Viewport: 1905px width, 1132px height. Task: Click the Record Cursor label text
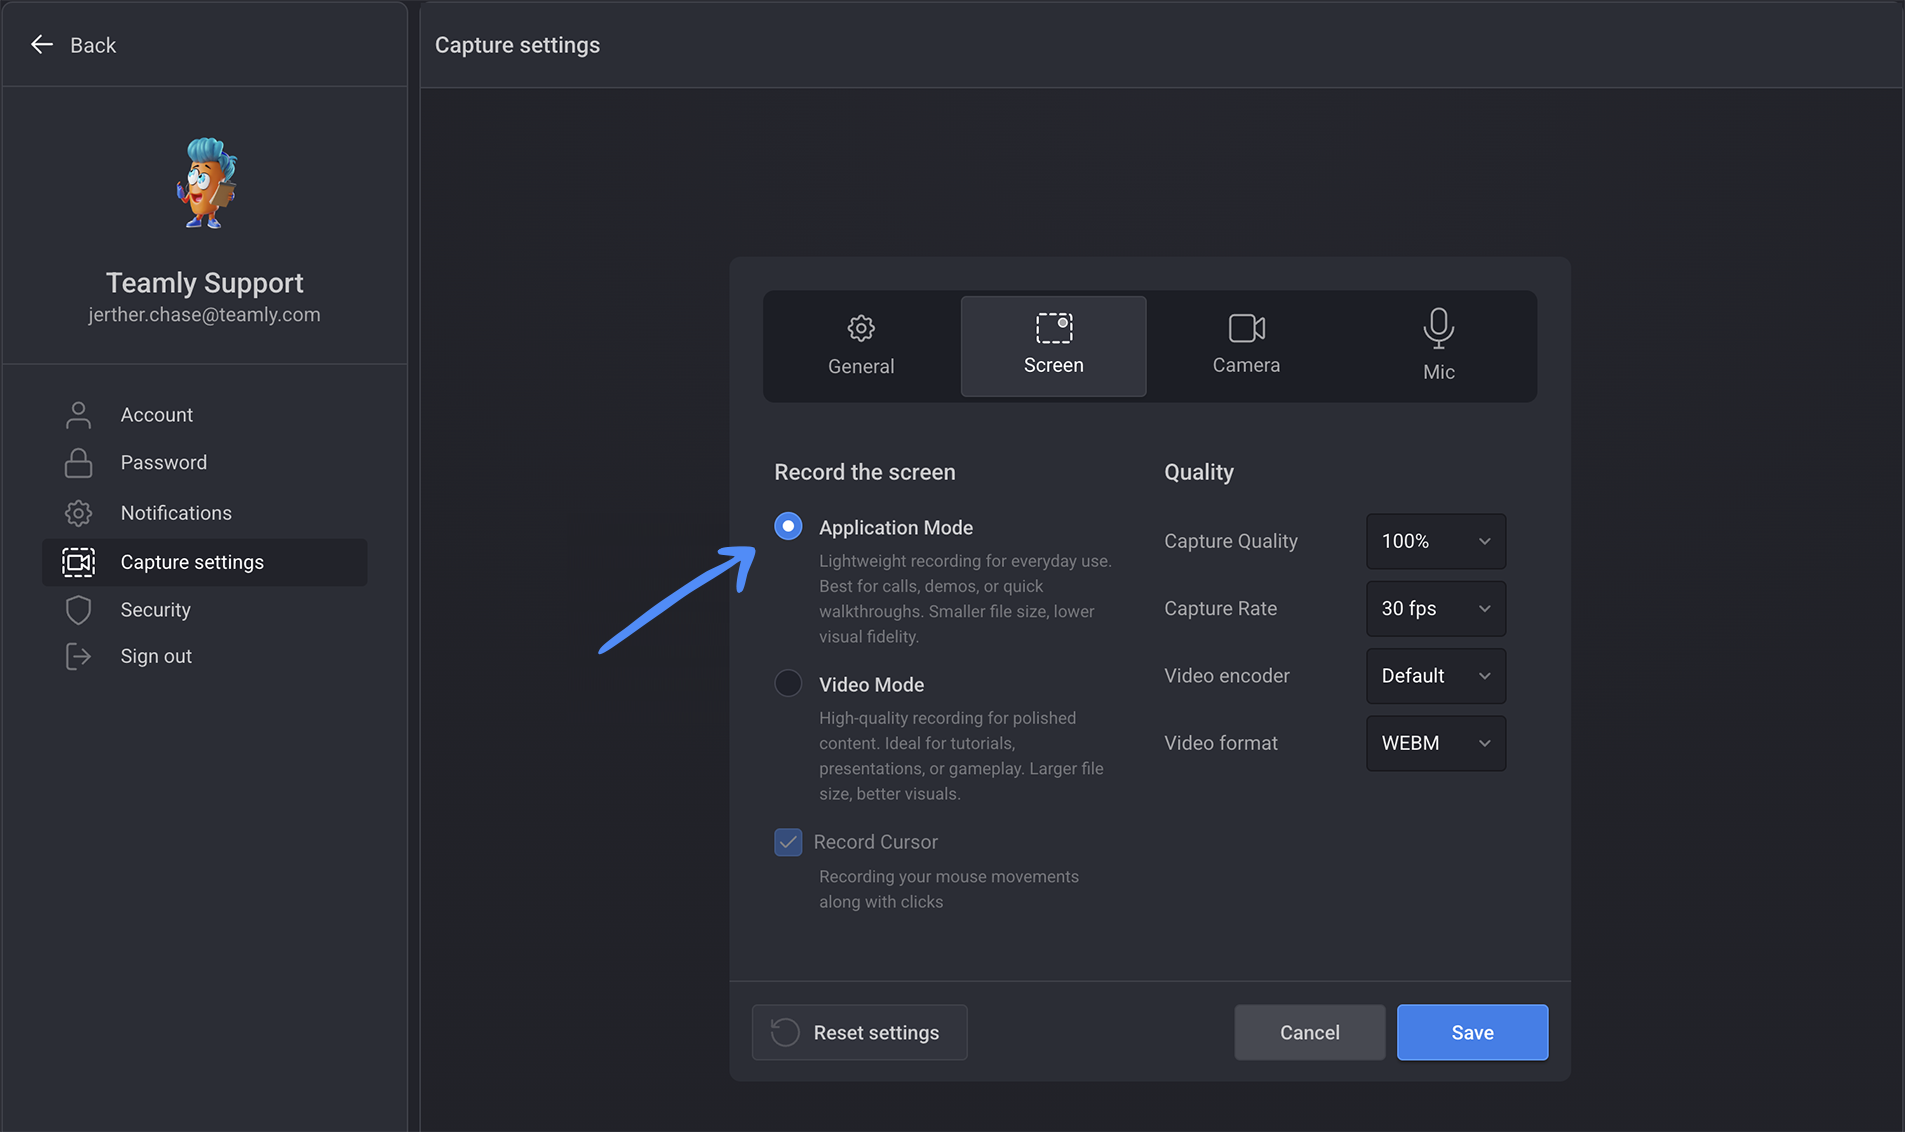(875, 842)
